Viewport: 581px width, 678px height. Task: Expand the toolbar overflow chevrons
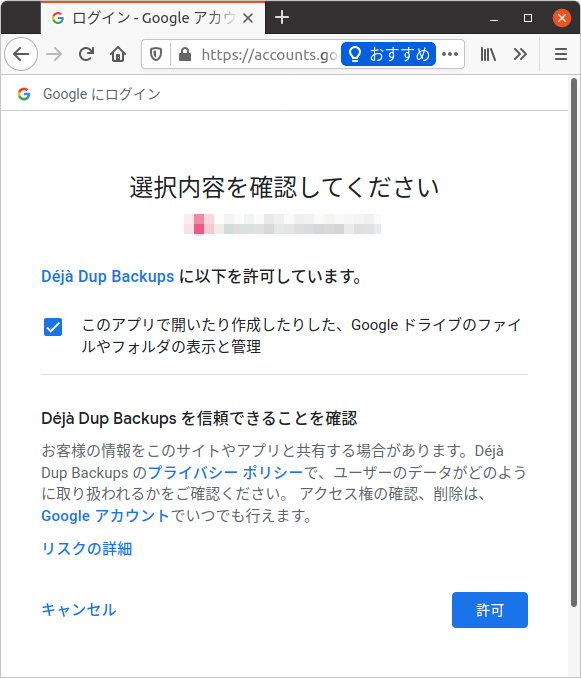tap(520, 54)
